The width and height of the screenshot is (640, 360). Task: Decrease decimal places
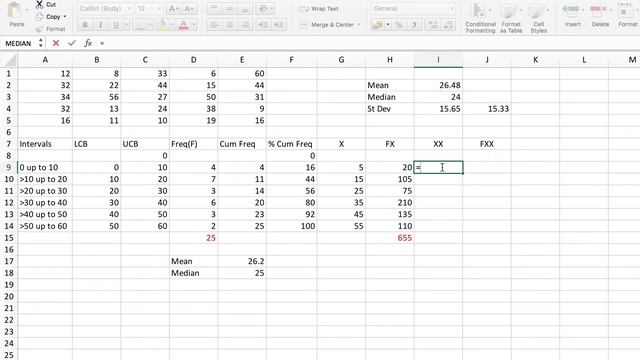point(448,25)
